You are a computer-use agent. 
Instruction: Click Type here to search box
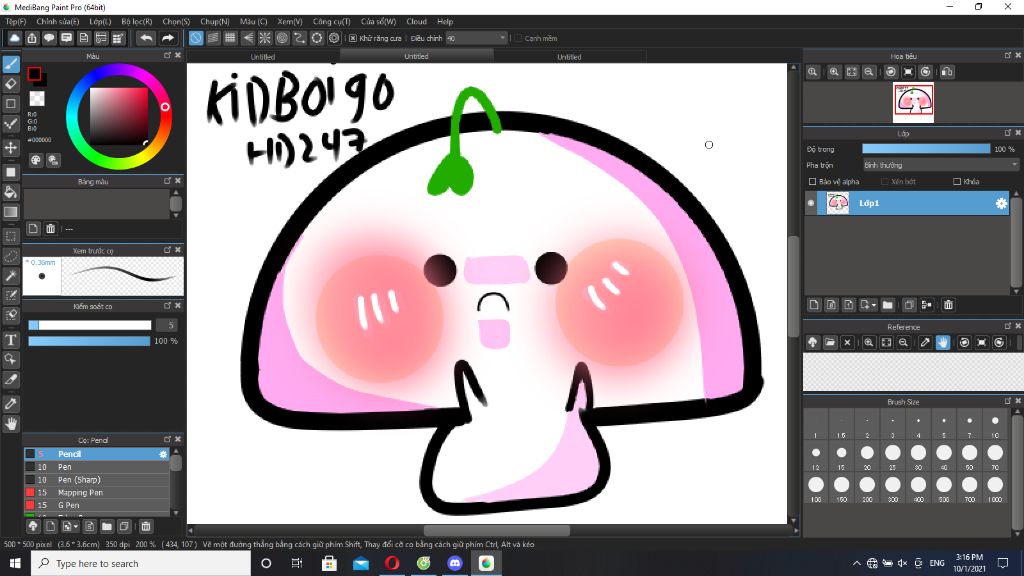141,563
